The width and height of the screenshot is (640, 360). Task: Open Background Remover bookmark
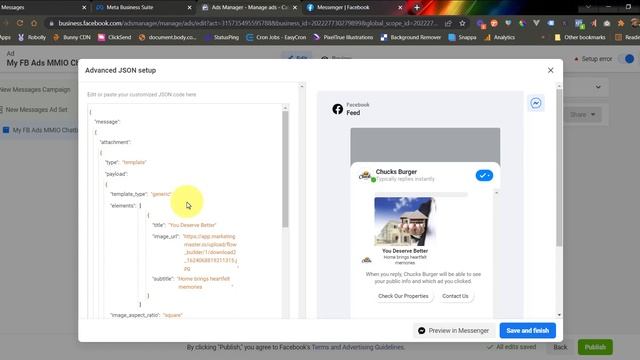tap(411, 37)
